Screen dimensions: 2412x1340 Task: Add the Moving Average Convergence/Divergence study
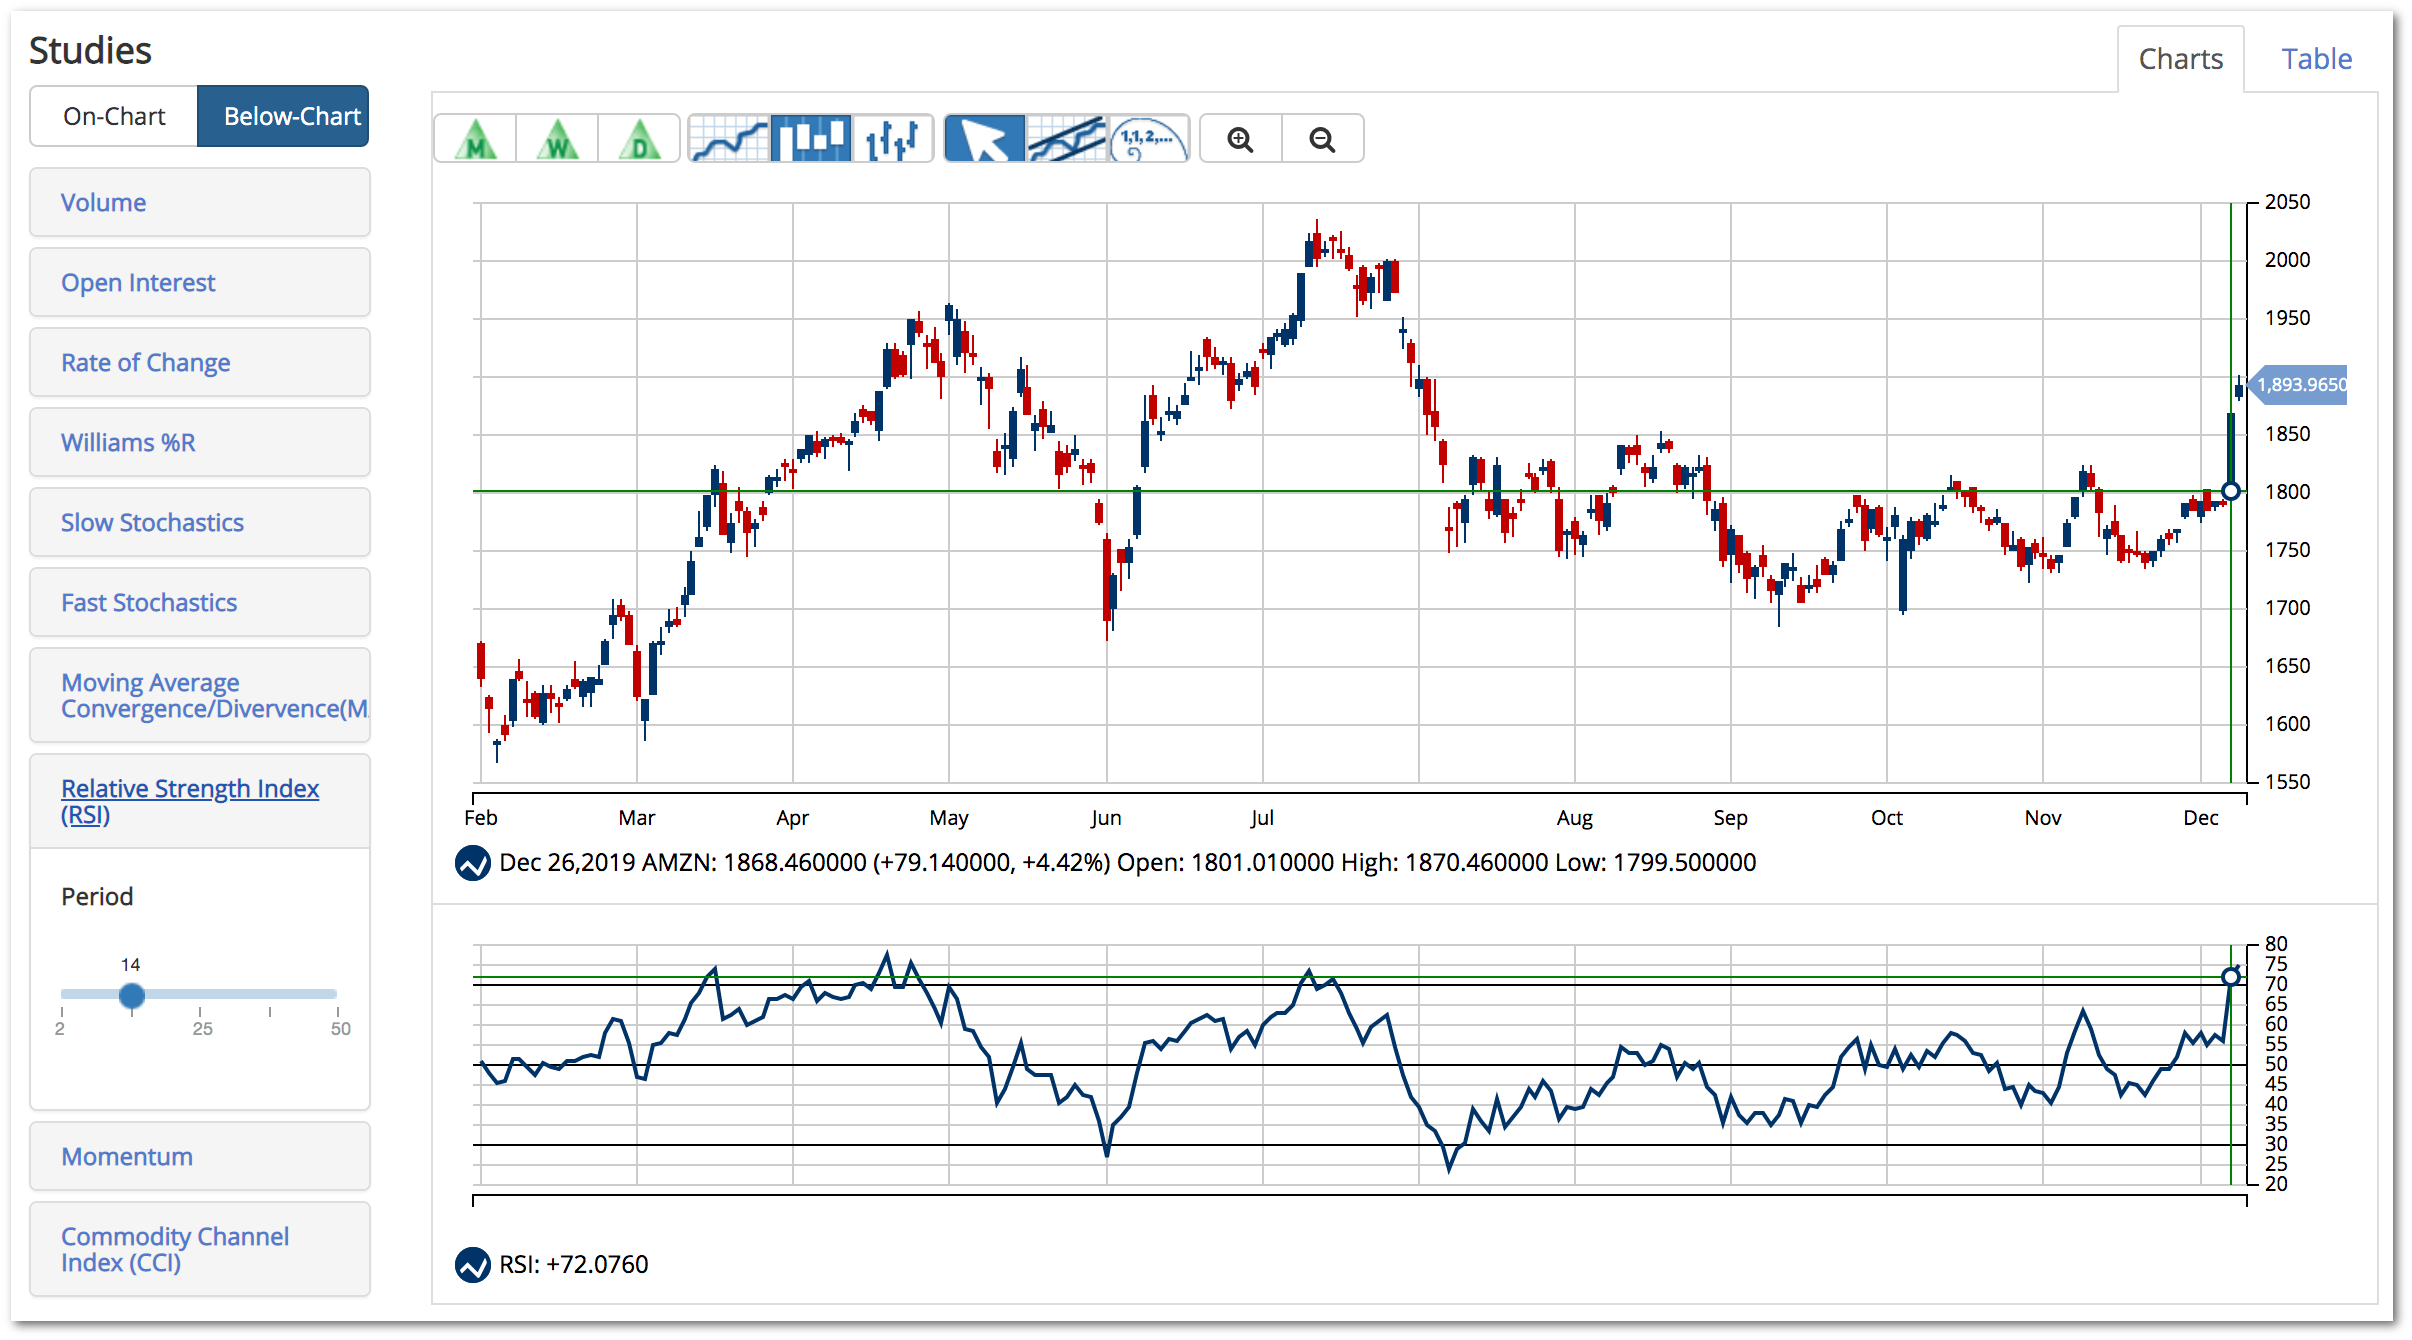coord(200,695)
